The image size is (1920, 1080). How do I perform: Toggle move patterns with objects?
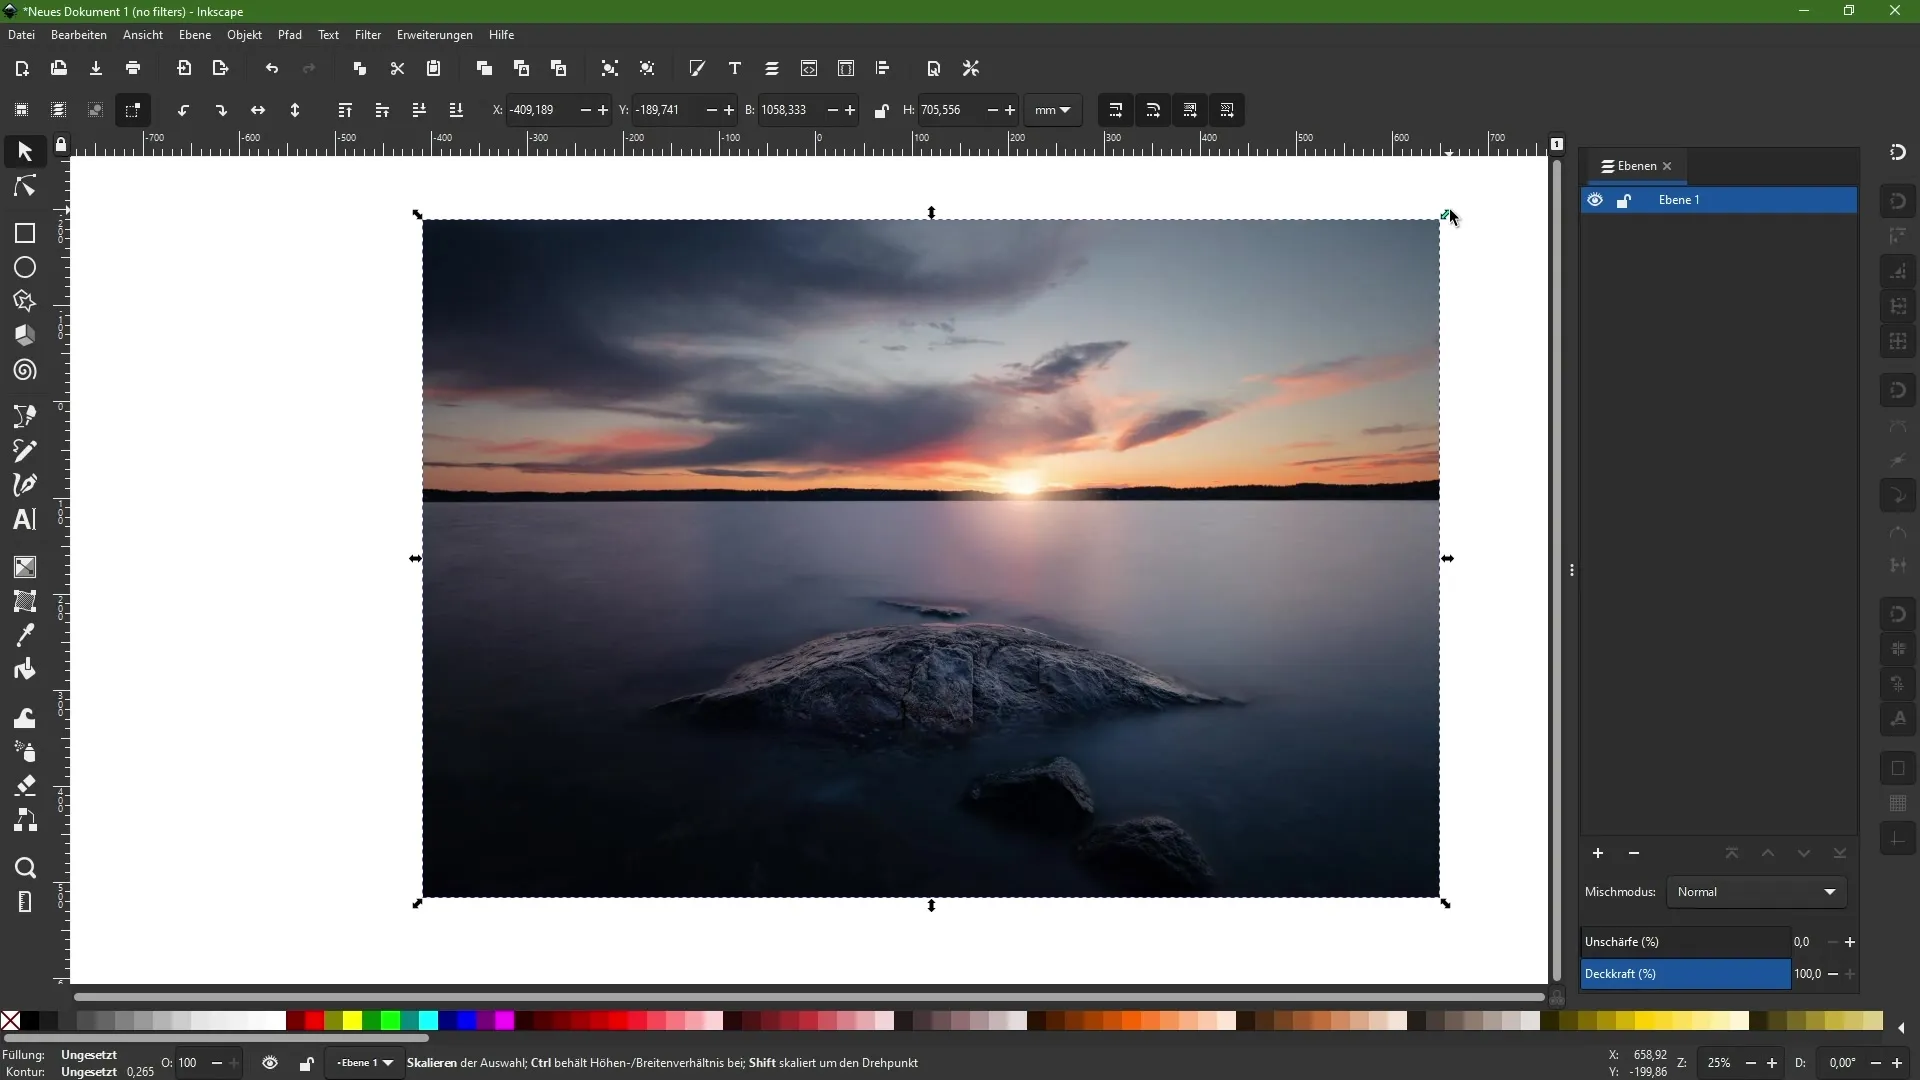[x=1227, y=110]
